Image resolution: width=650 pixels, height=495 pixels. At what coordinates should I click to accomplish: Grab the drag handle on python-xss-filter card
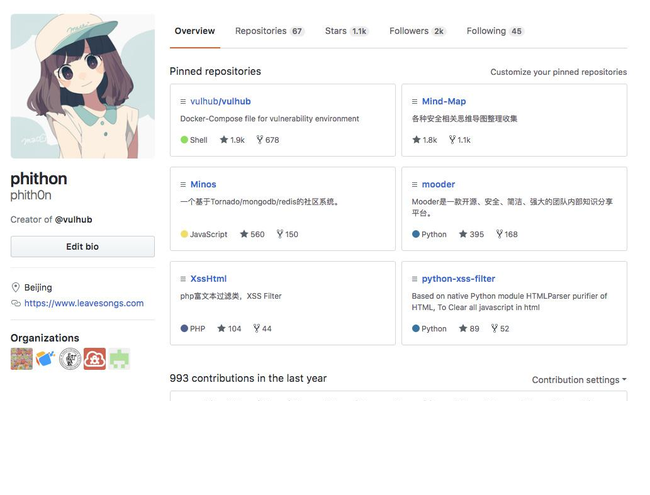pos(414,279)
